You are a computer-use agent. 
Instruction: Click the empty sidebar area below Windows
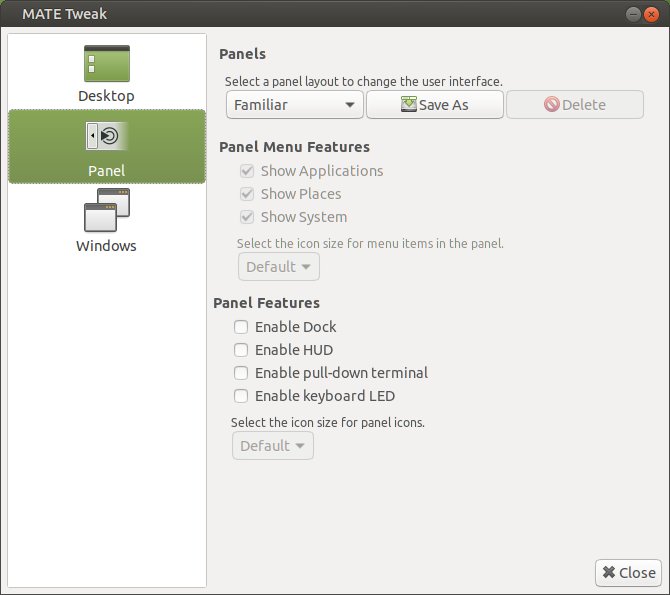click(106, 420)
